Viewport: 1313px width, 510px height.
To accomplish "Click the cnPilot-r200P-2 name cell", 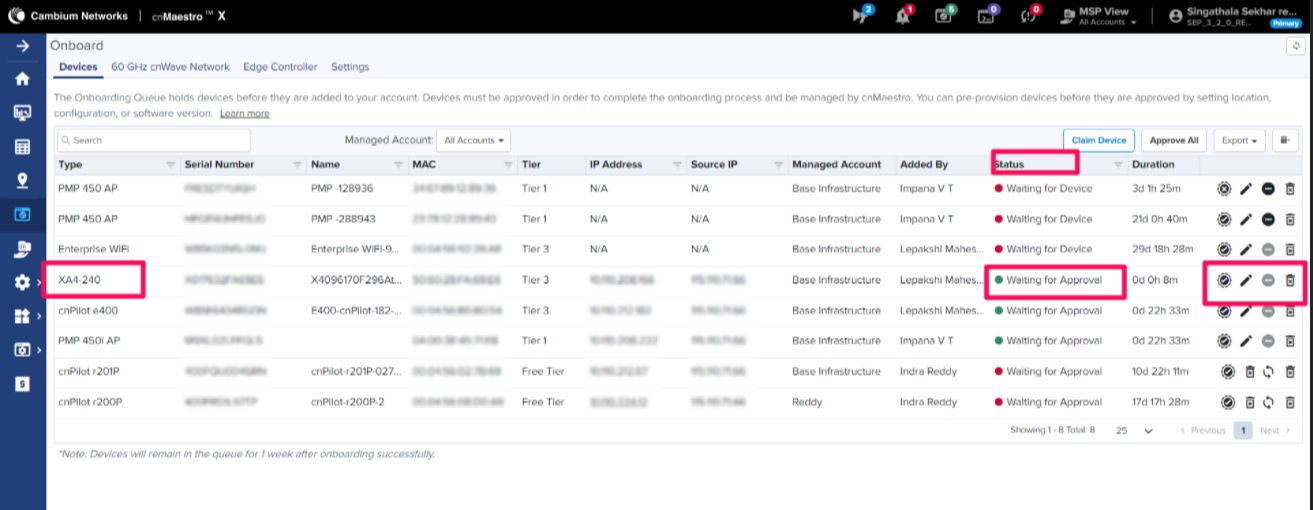I will (350, 402).
